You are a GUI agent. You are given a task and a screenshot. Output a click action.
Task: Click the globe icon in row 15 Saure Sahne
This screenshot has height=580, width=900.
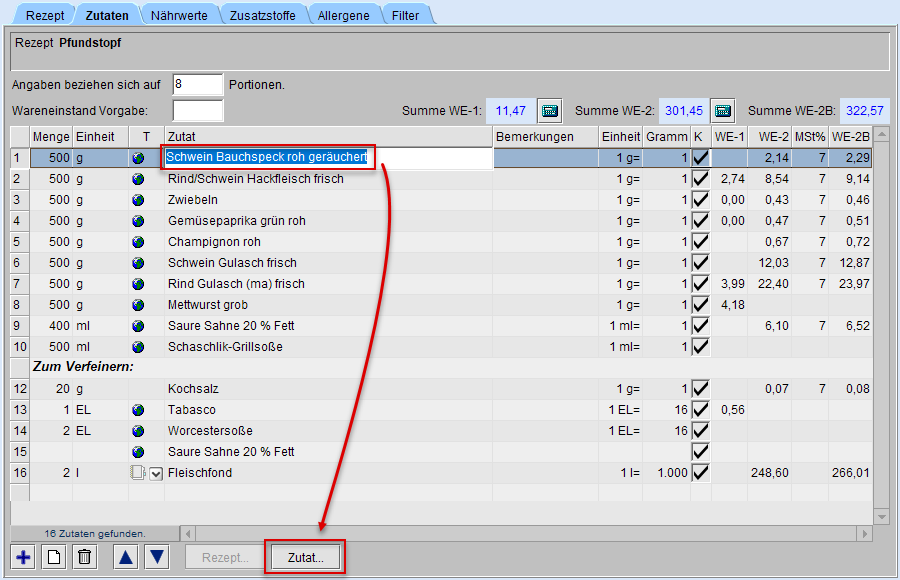click(138, 452)
